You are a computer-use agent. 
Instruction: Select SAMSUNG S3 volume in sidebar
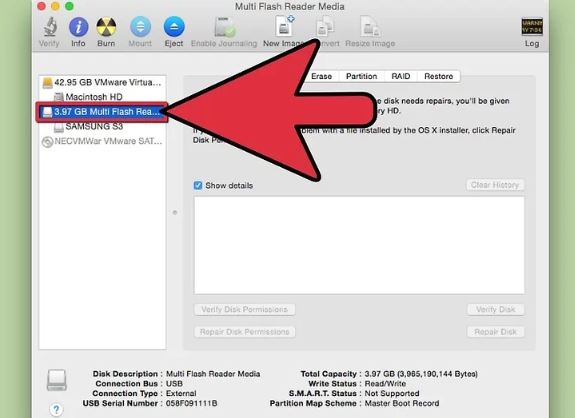(88, 127)
